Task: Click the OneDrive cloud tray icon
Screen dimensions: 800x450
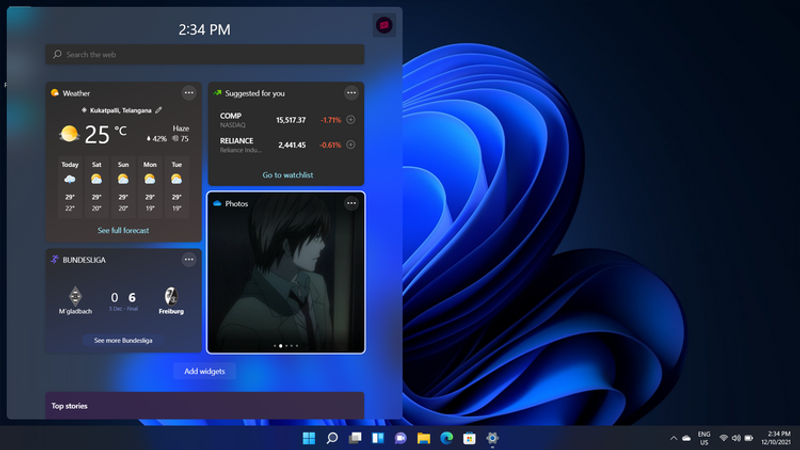Action: click(x=686, y=438)
